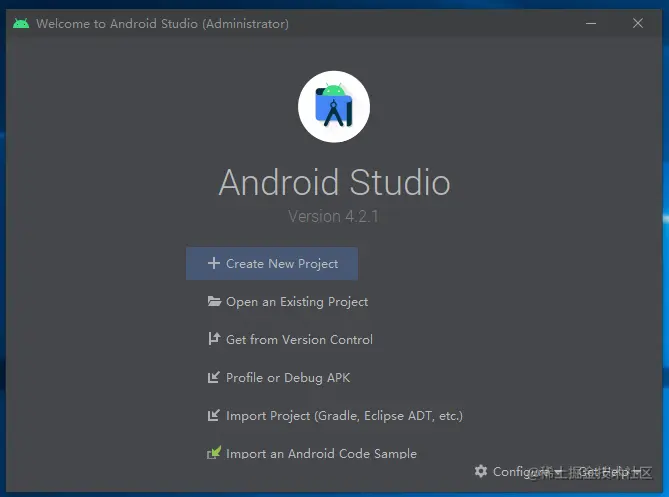Click the green Android Code Sample icon
The width and height of the screenshot is (669, 497).
click(214, 452)
